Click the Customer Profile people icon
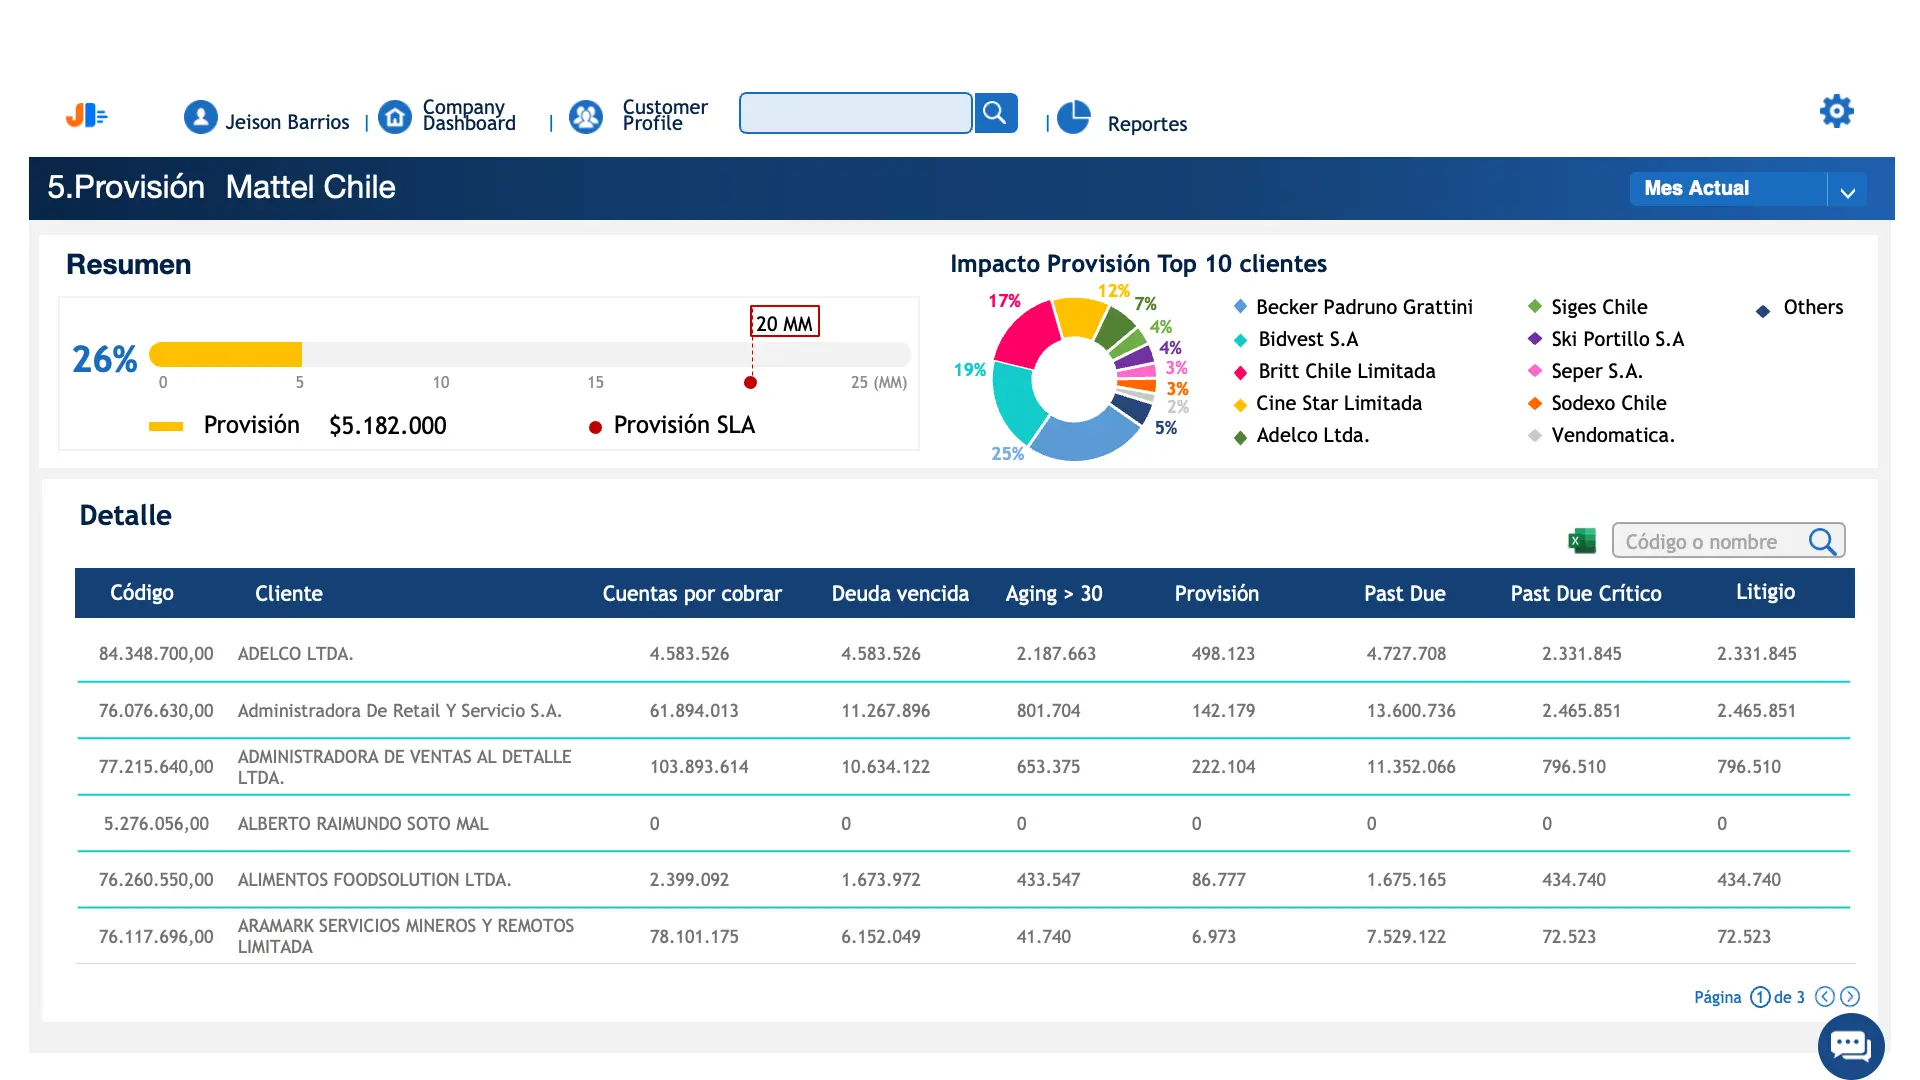Screen dimensions: 1920x1080 point(586,118)
